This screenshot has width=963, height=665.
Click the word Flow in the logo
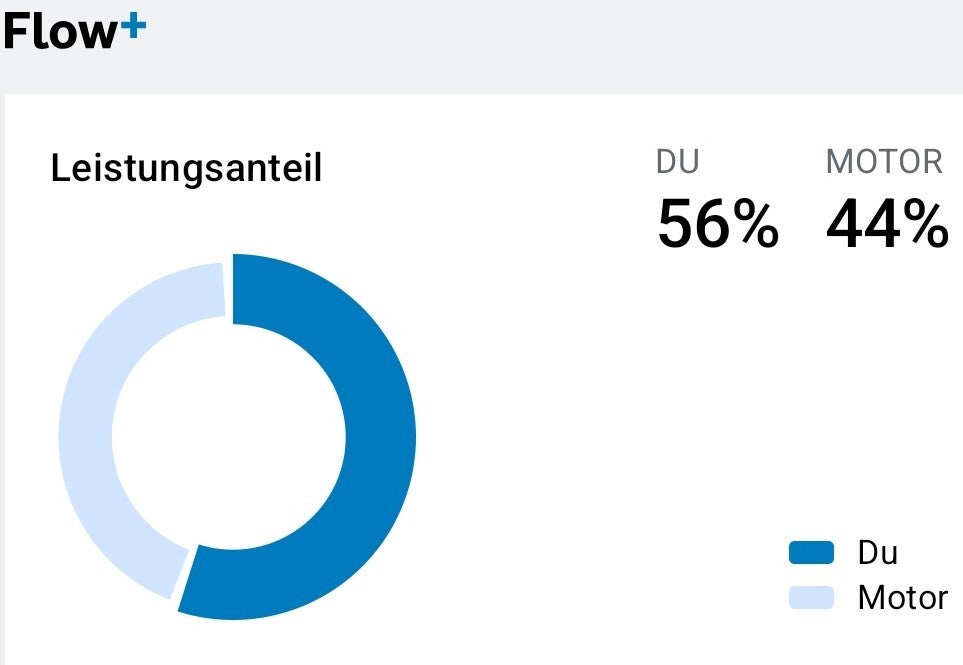point(60,32)
